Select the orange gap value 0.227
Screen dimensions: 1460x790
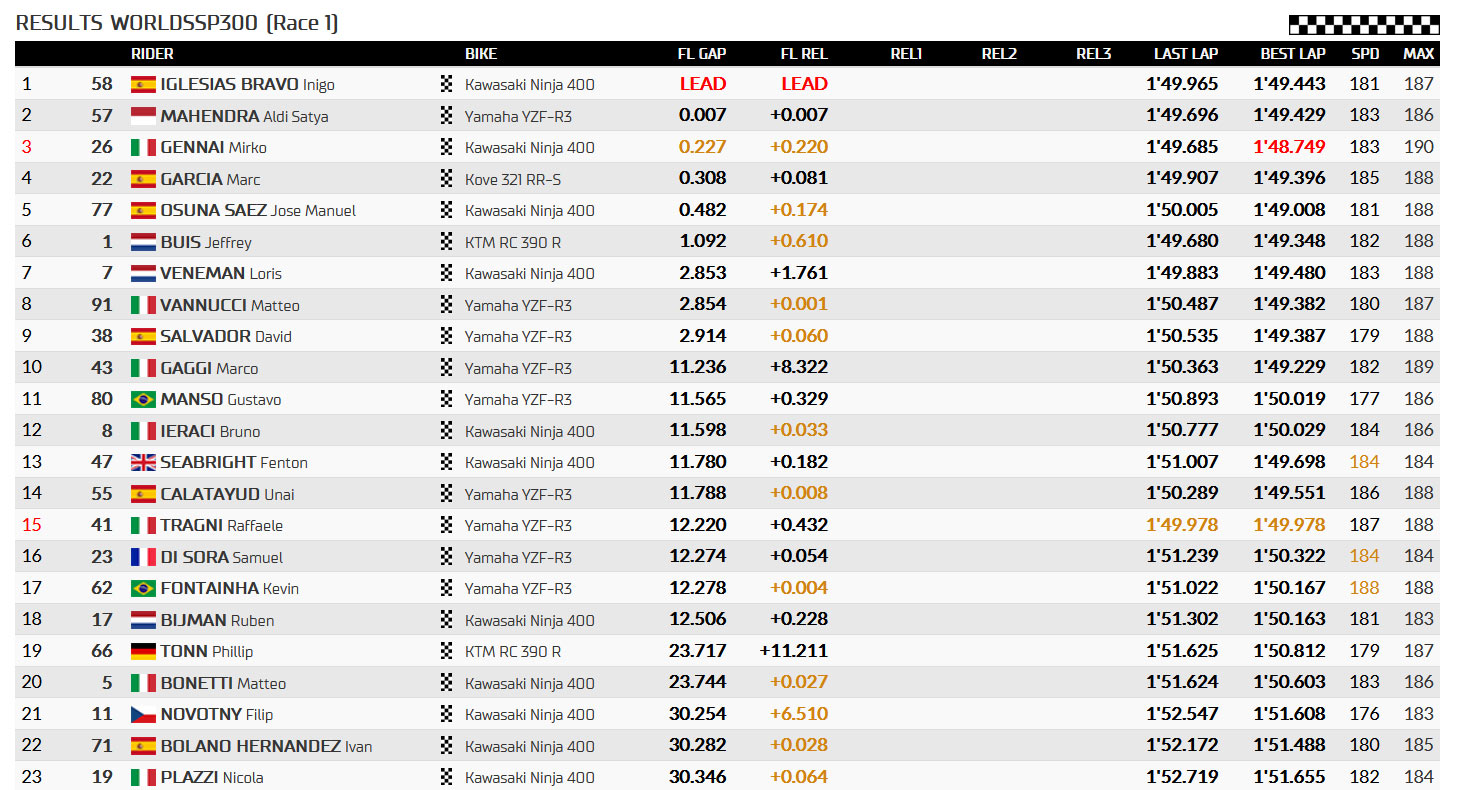703,147
